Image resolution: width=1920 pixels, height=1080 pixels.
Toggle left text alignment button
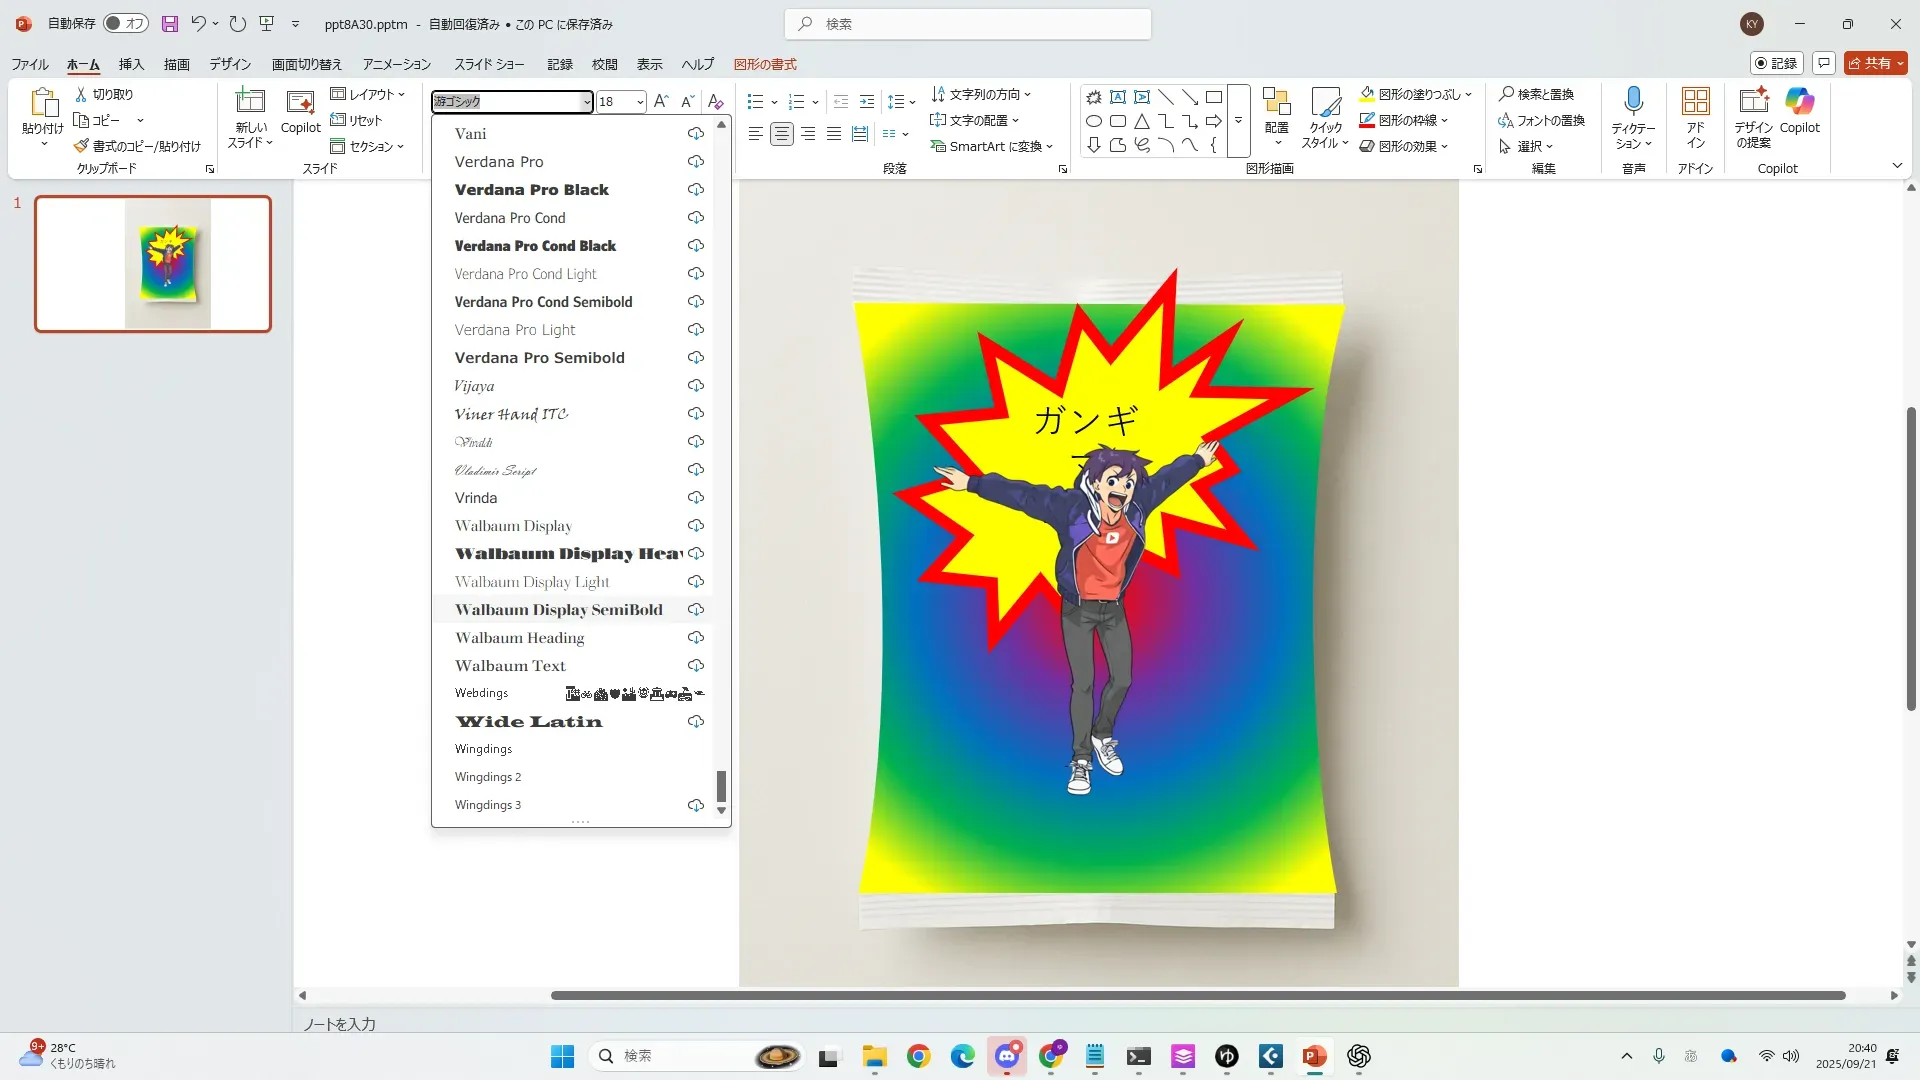755,134
